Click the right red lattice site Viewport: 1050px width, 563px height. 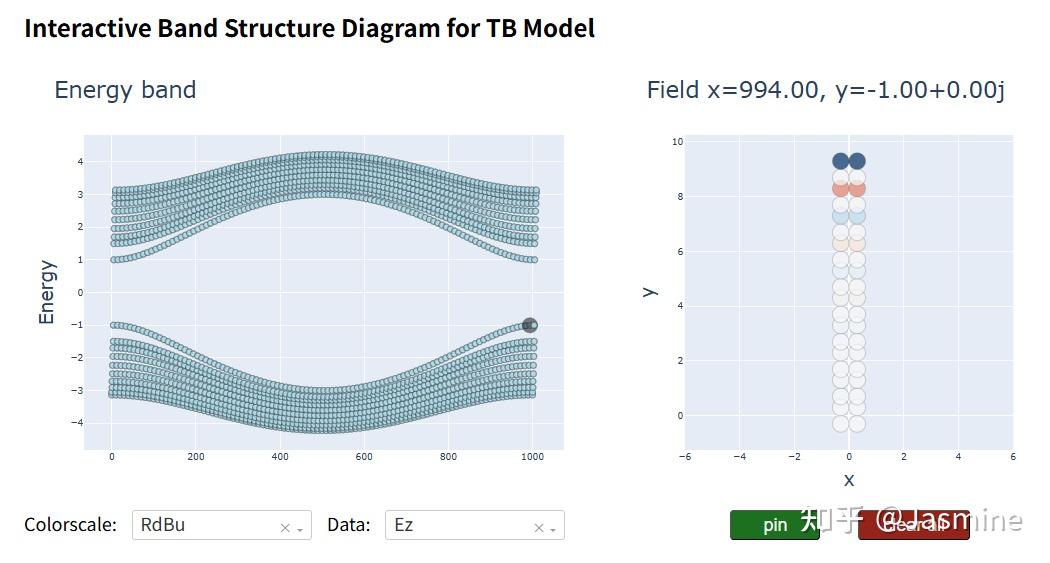(x=857, y=188)
